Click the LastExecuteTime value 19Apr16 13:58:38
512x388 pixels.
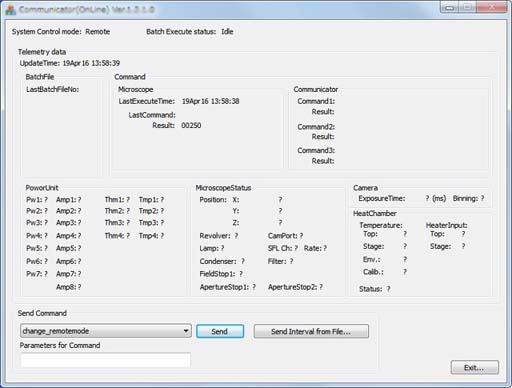(210, 101)
